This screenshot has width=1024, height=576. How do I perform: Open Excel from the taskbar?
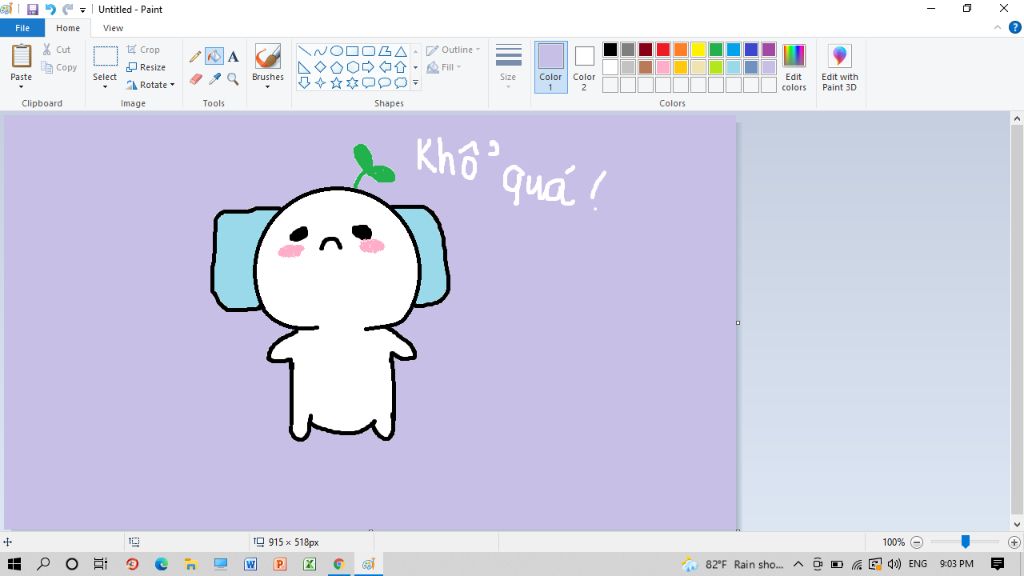pyautogui.click(x=310, y=564)
